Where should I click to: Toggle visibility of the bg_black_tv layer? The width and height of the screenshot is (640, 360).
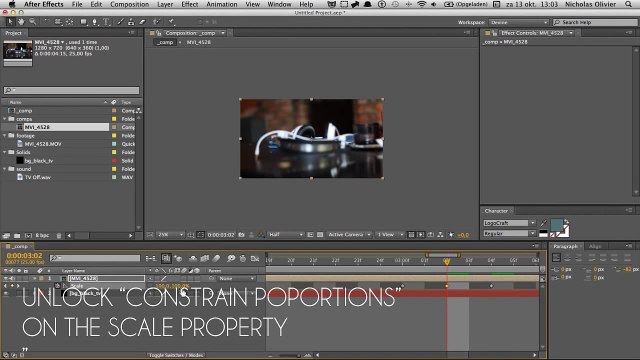click(6, 293)
